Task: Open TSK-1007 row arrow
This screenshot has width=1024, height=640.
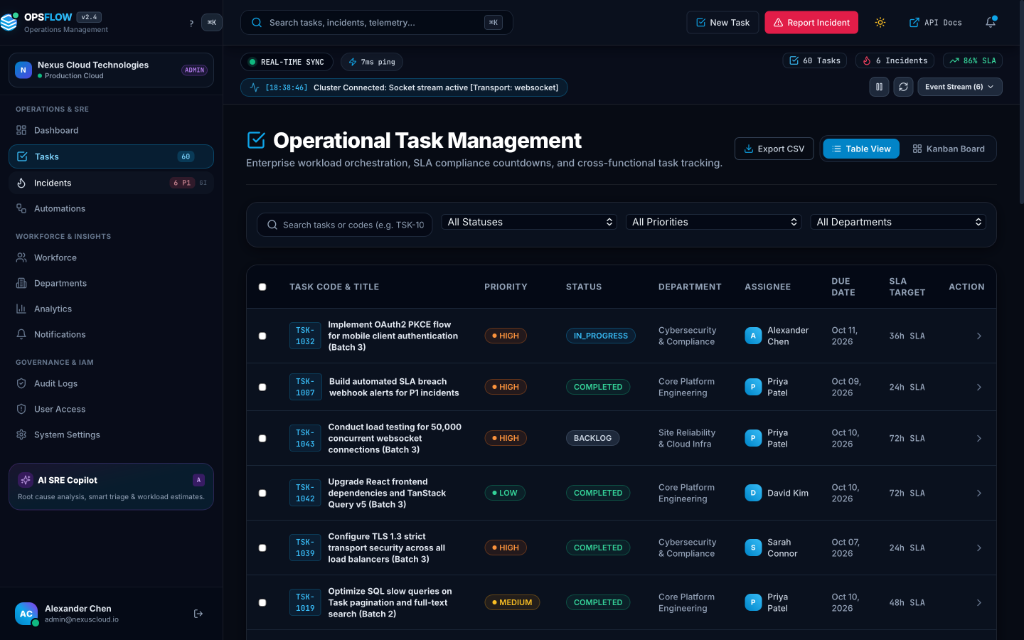Action: (x=979, y=387)
